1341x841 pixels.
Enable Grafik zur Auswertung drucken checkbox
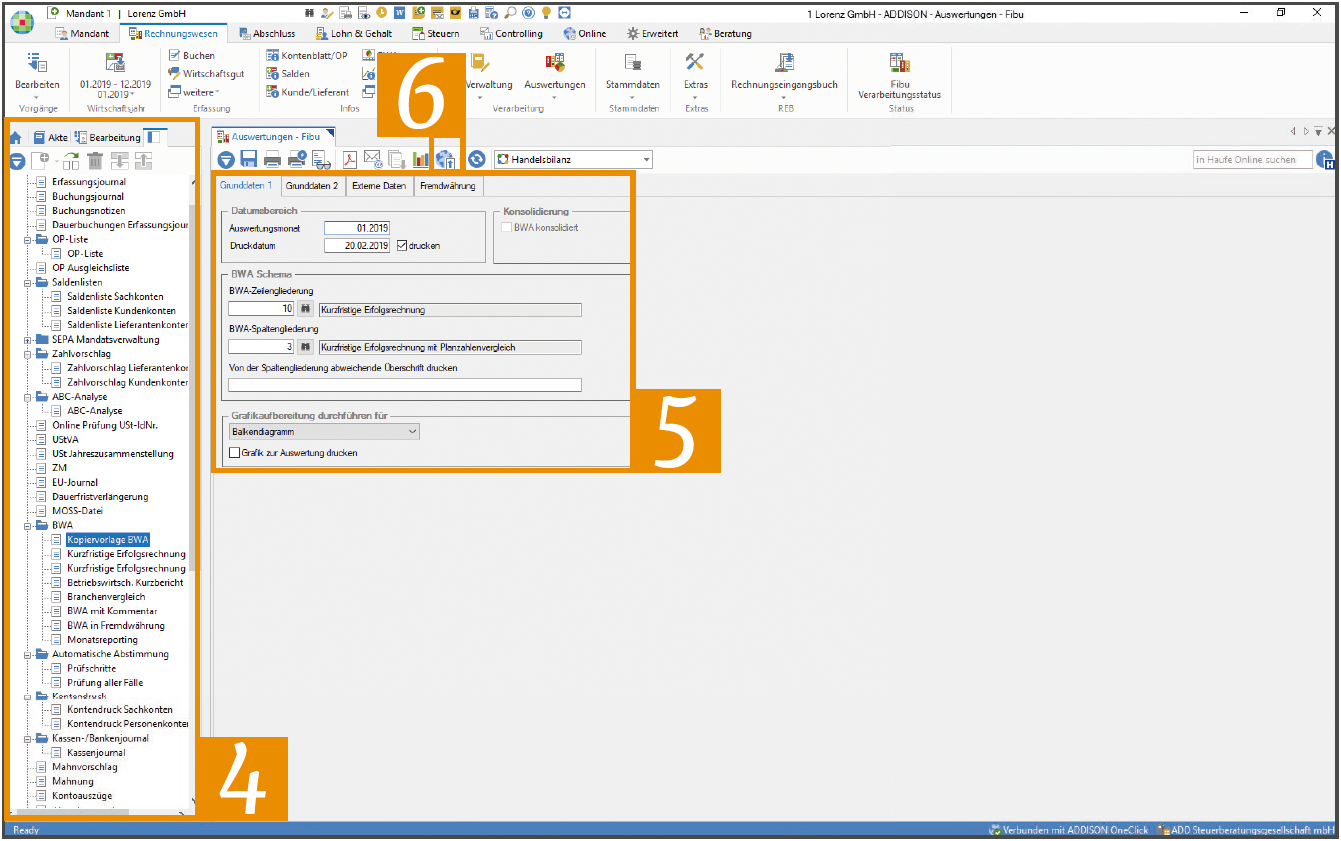coord(235,453)
